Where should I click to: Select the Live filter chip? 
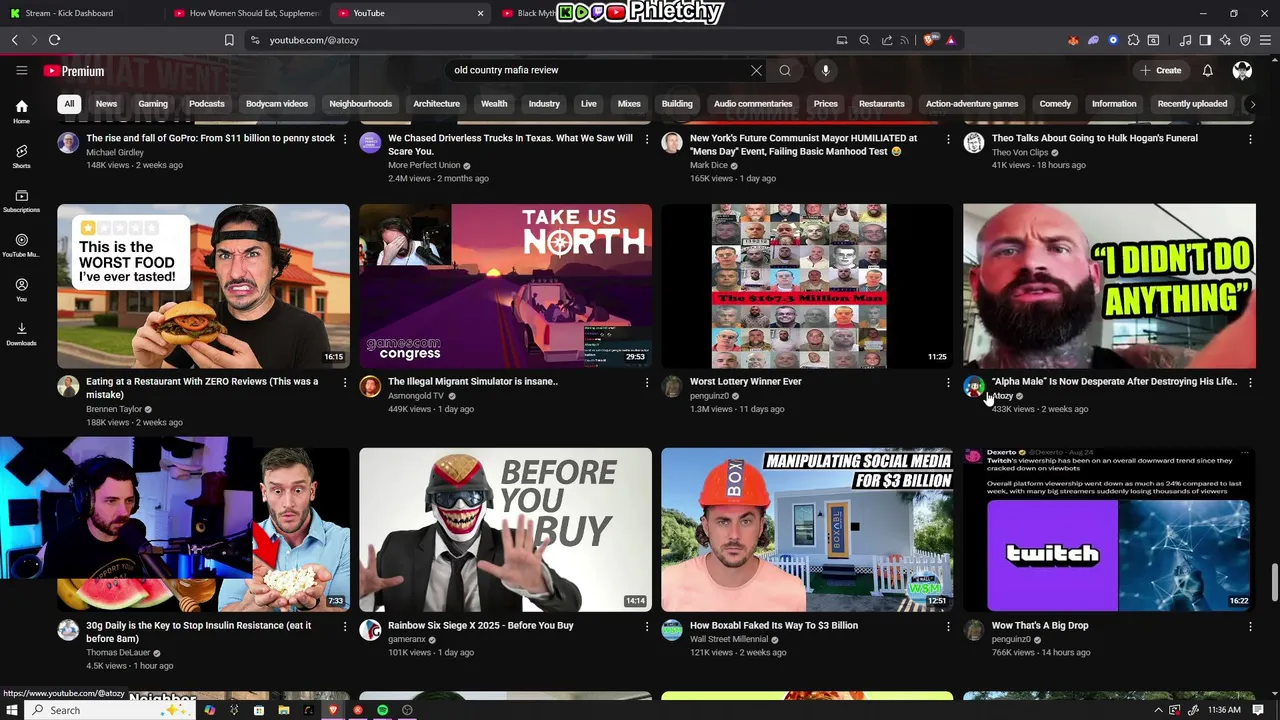pos(589,104)
